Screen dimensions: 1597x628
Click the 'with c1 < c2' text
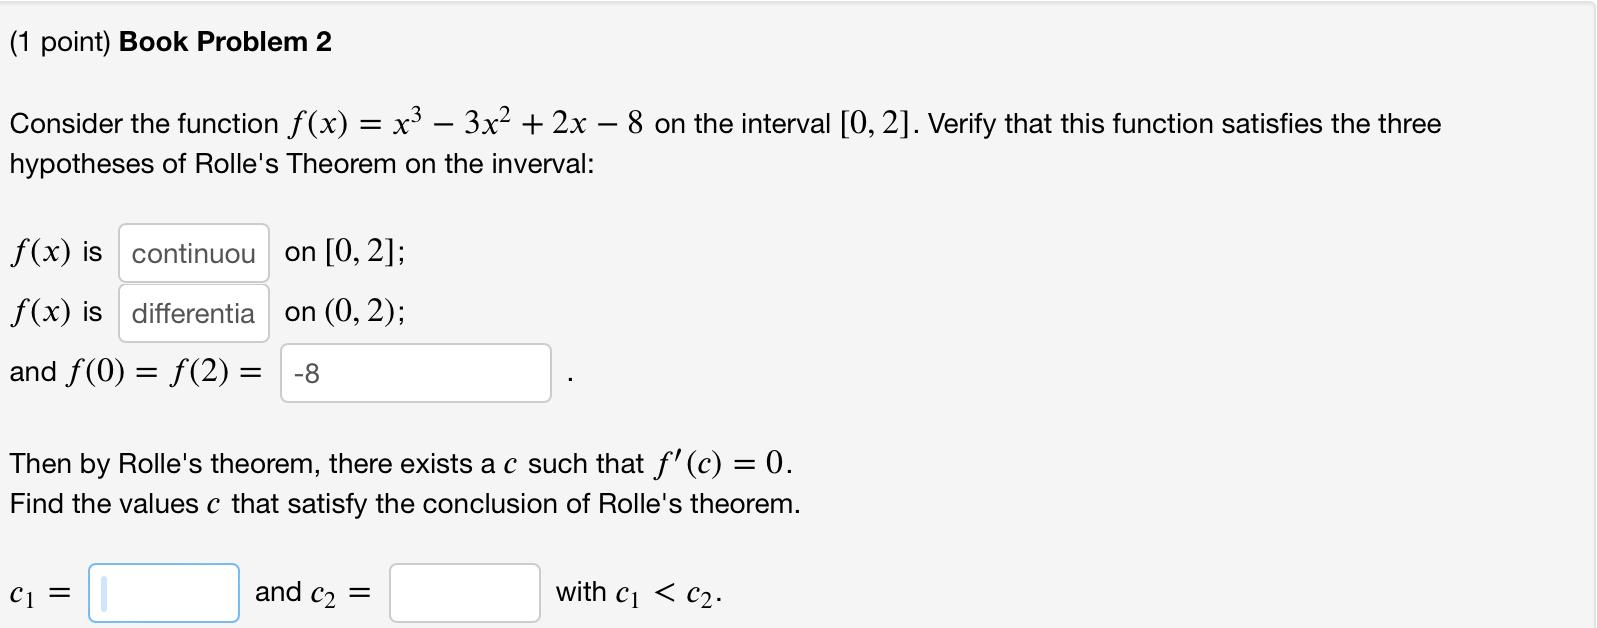point(640,592)
